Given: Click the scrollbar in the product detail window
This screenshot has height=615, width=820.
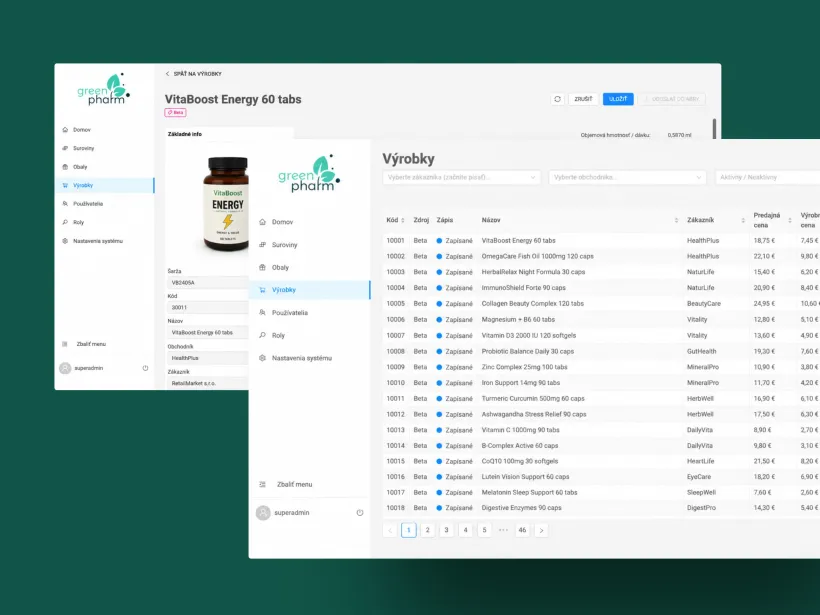Looking at the screenshot, I should point(714,129).
